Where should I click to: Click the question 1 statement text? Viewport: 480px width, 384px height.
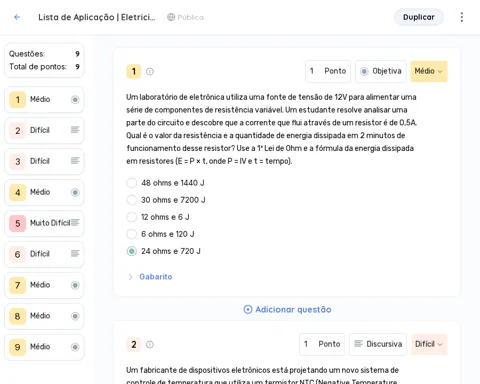(272, 129)
